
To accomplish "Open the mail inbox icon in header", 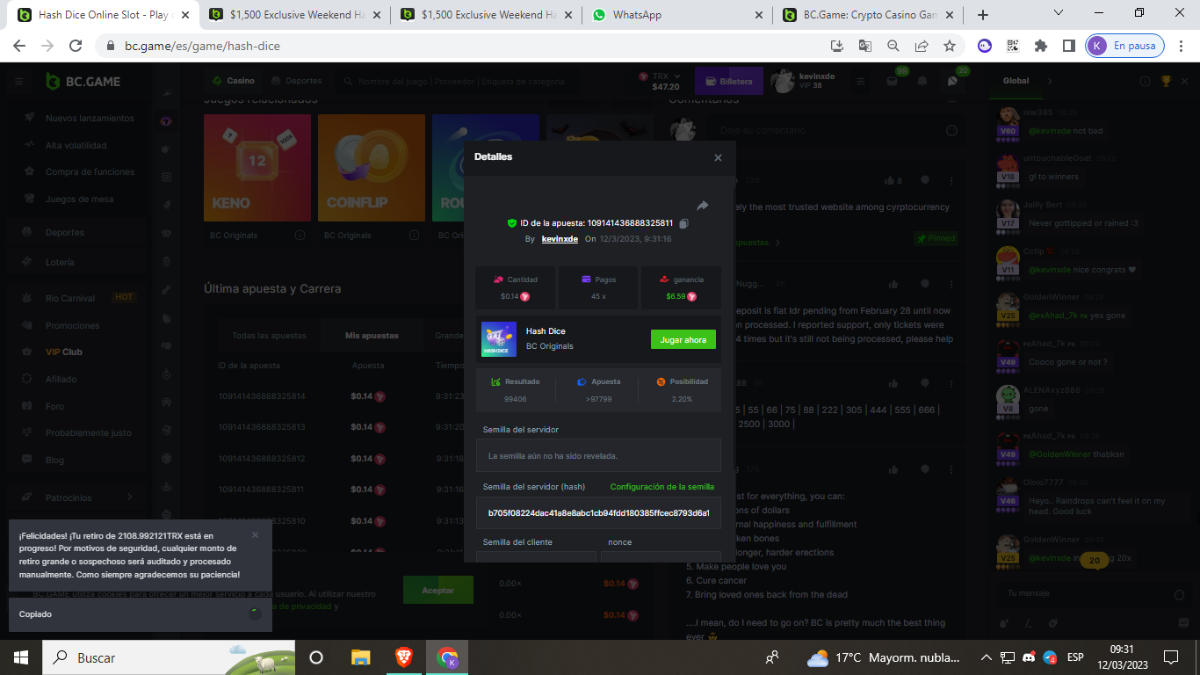I will pyautogui.click(x=893, y=81).
